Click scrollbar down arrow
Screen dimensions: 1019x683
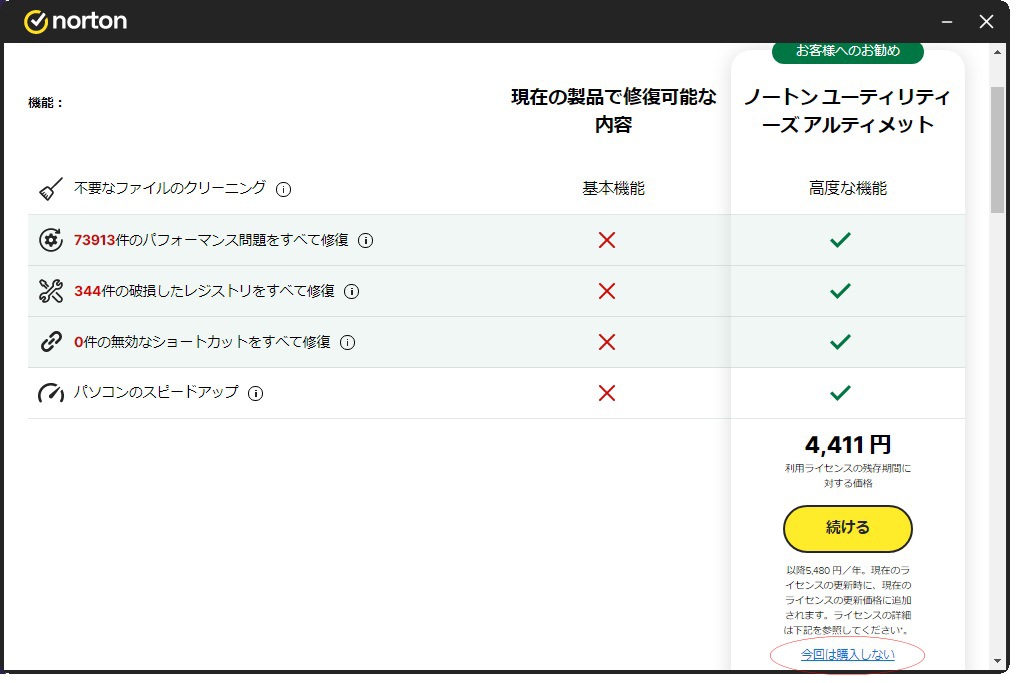[998, 662]
